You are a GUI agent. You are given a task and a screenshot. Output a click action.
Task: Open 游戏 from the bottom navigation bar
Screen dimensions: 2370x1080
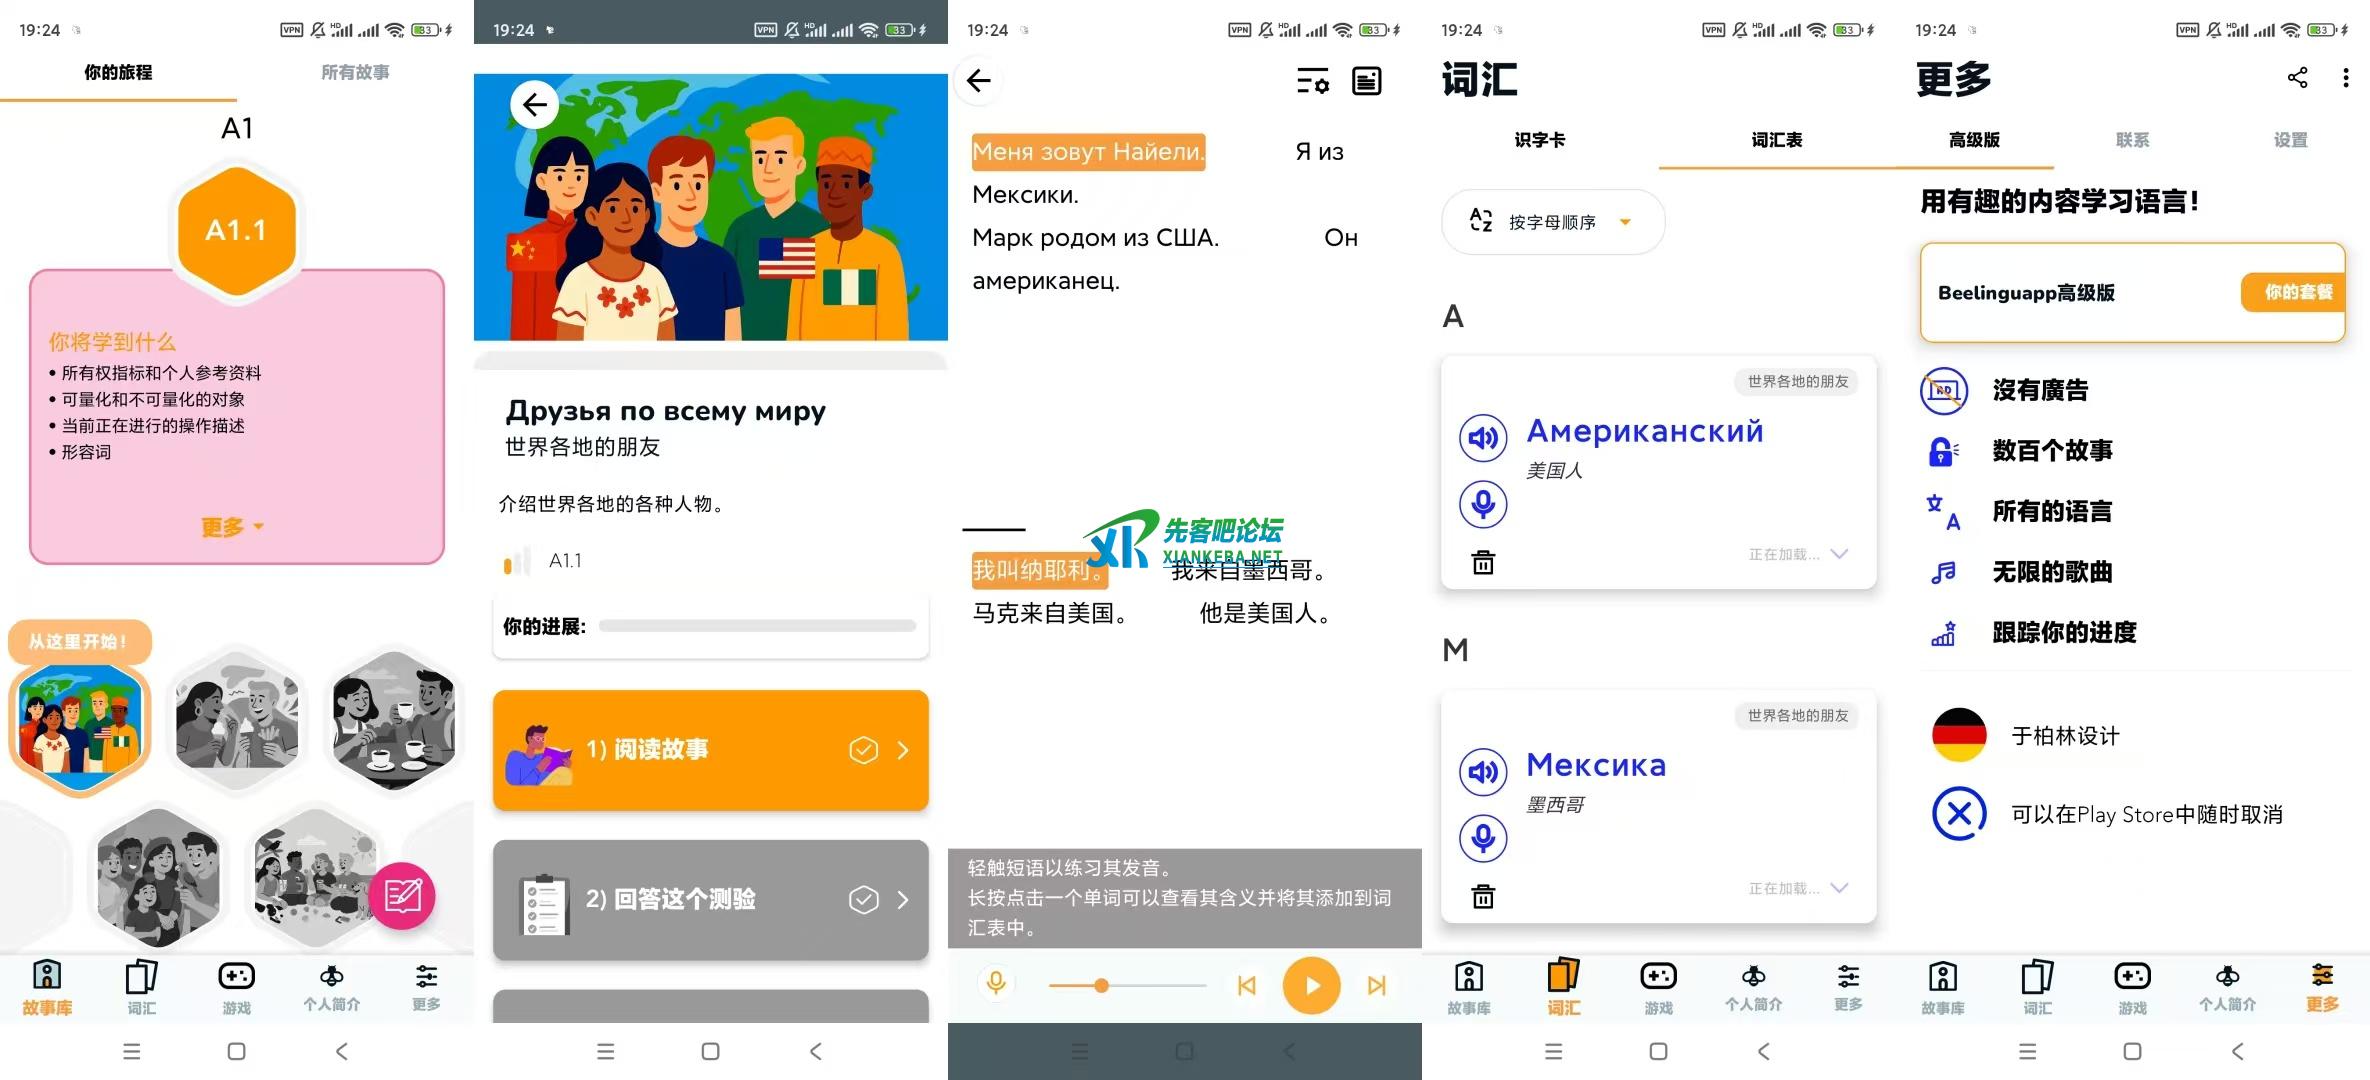pyautogui.click(x=236, y=985)
